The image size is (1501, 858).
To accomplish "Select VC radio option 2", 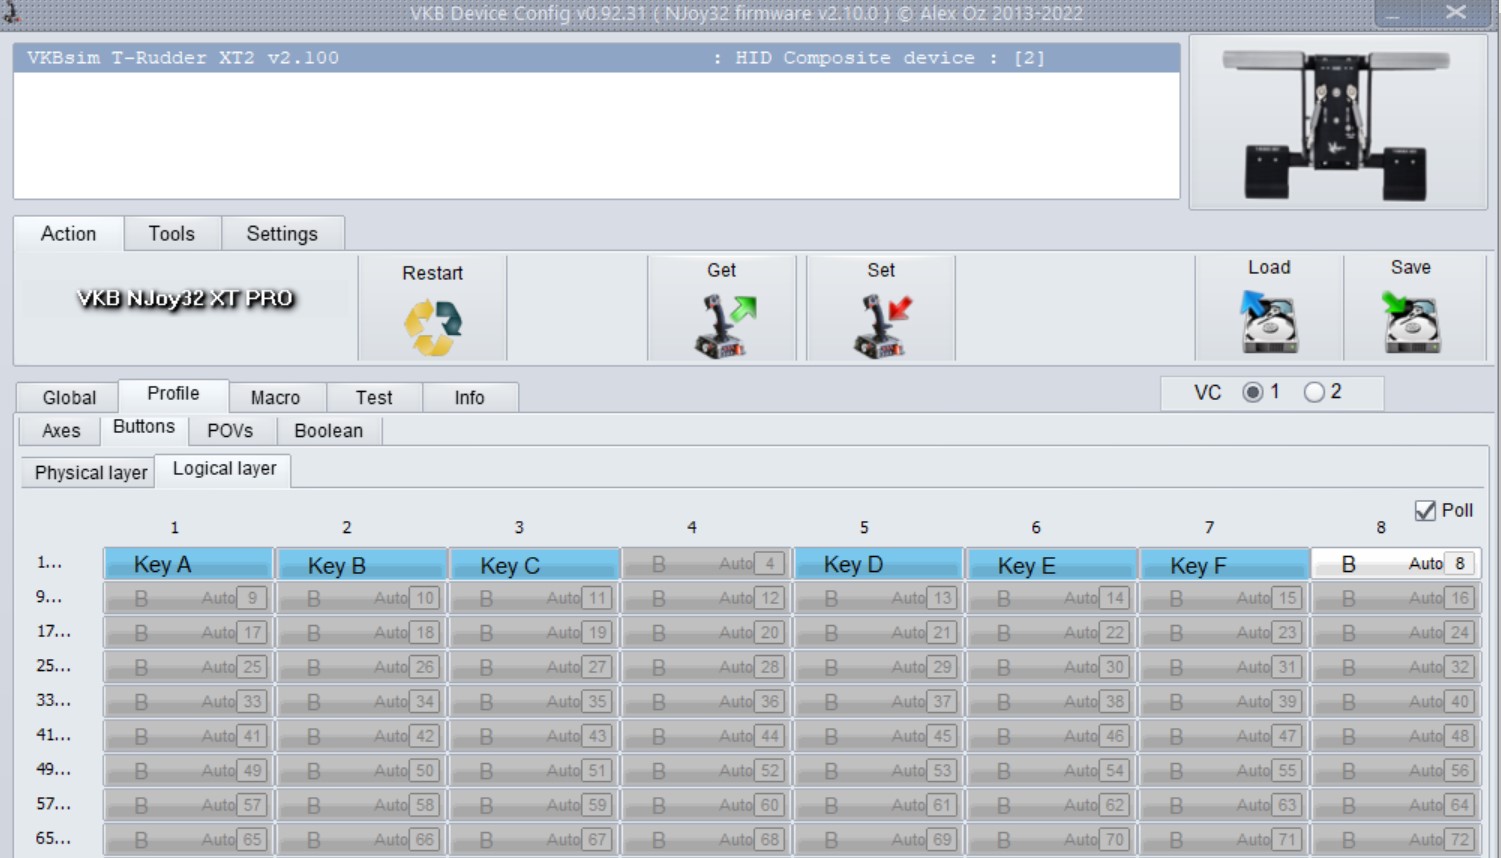I will coord(1314,393).
